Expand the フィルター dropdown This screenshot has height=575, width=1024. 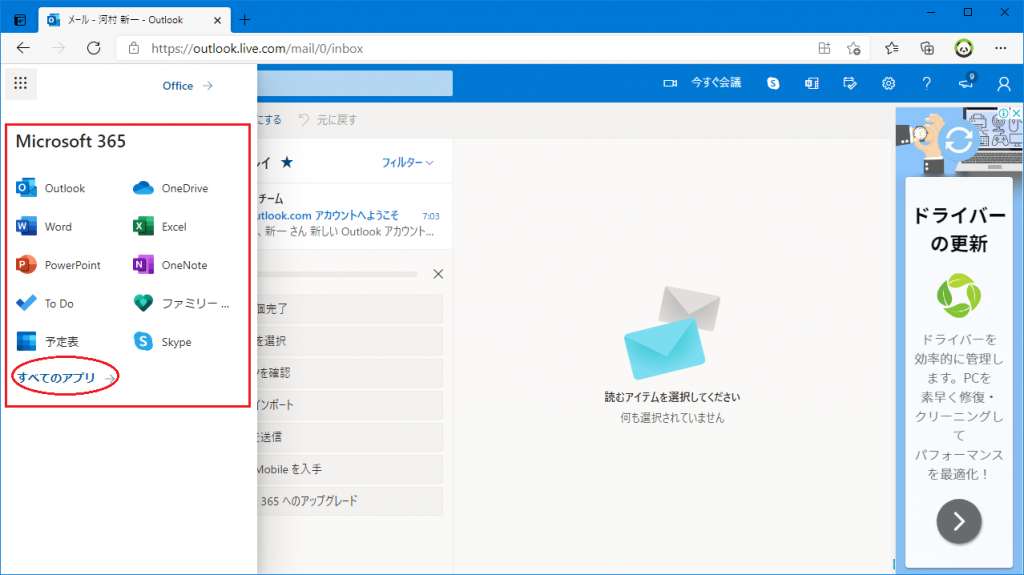pos(408,162)
